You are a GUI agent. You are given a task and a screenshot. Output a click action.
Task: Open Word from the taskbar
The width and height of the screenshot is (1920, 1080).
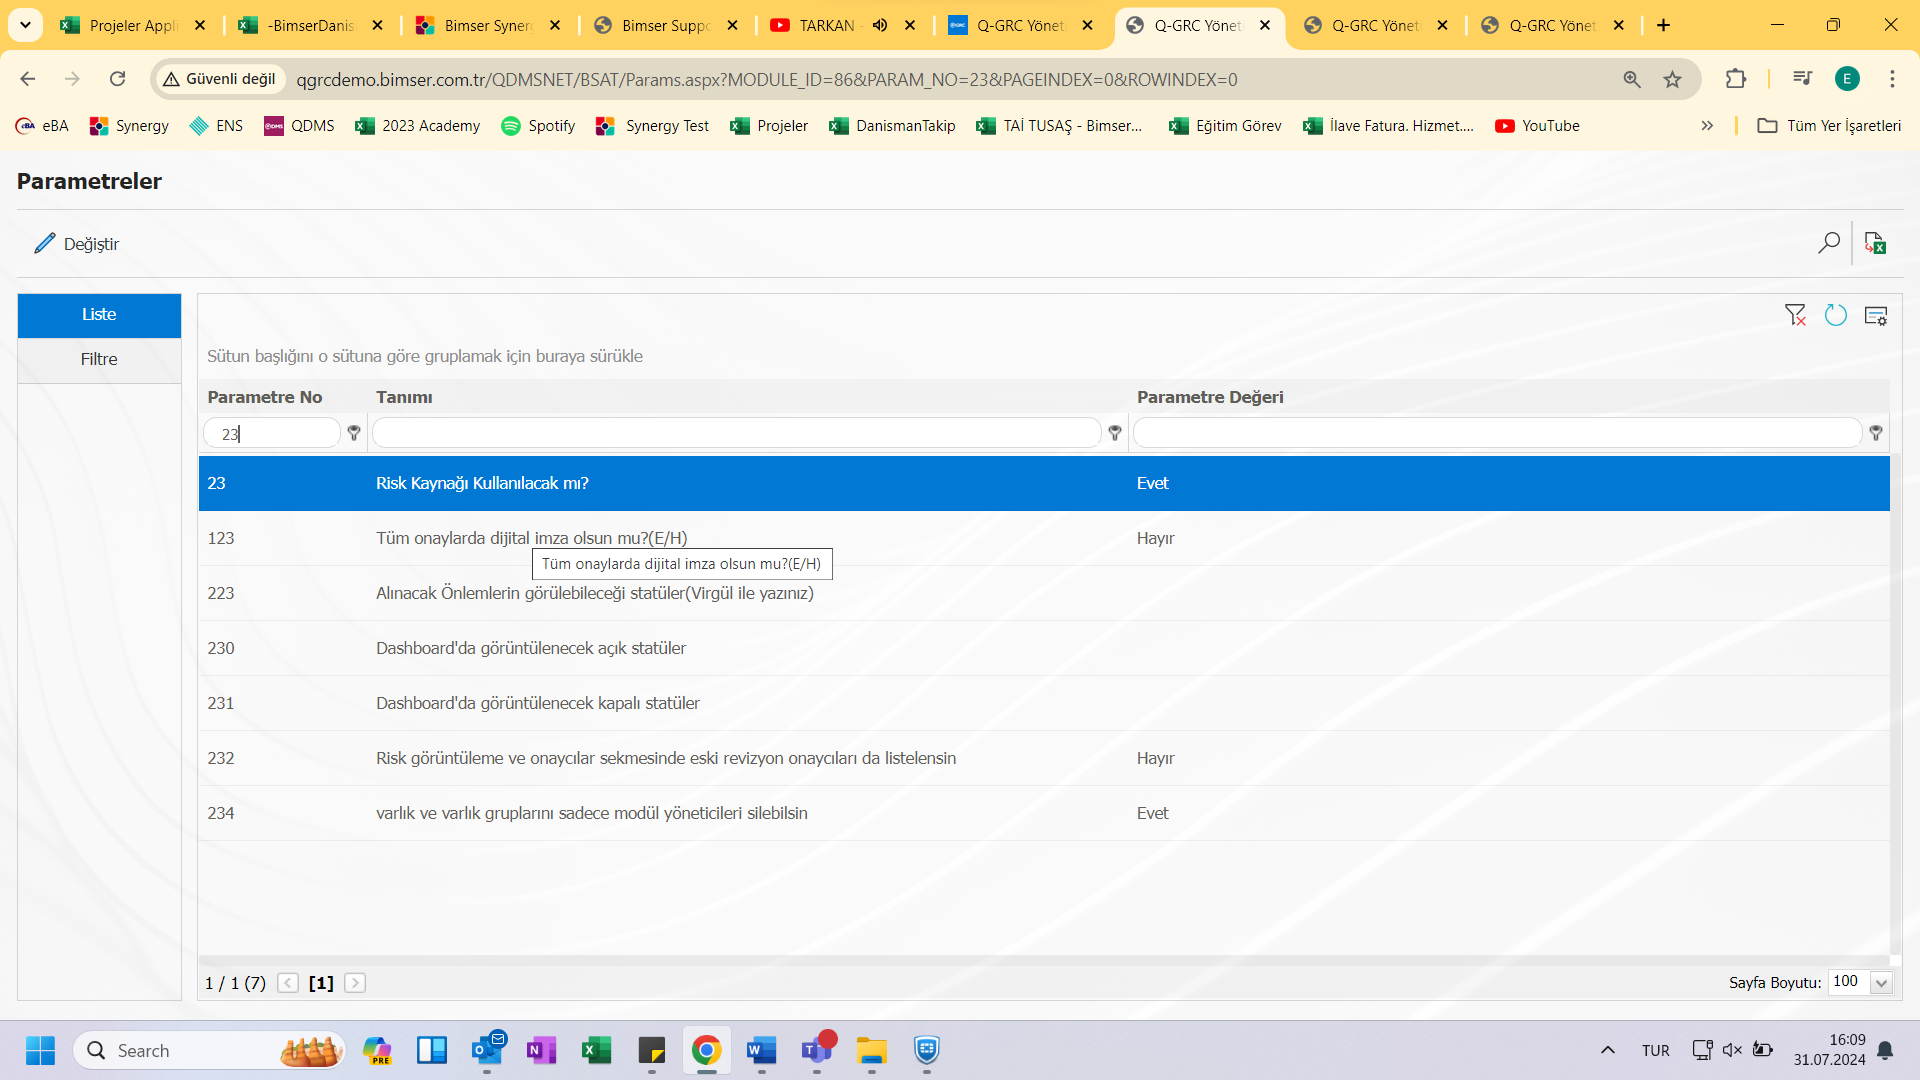coord(761,1050)
